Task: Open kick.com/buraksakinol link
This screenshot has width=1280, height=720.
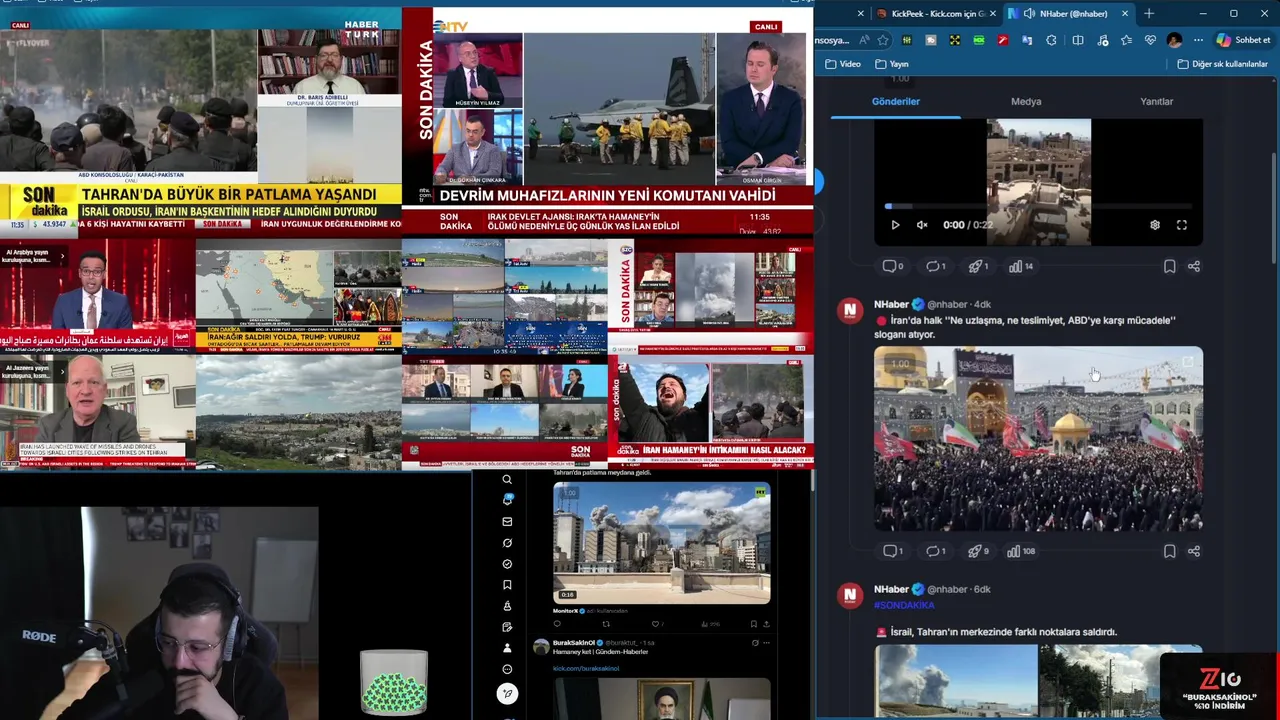Action: click(586, 668)
